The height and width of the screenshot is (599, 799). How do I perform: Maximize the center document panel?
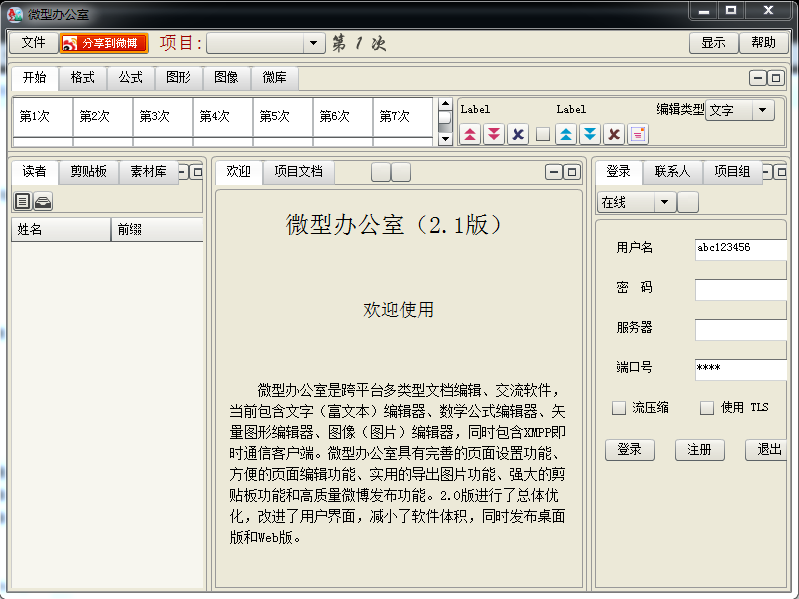[x=572, y=172]
